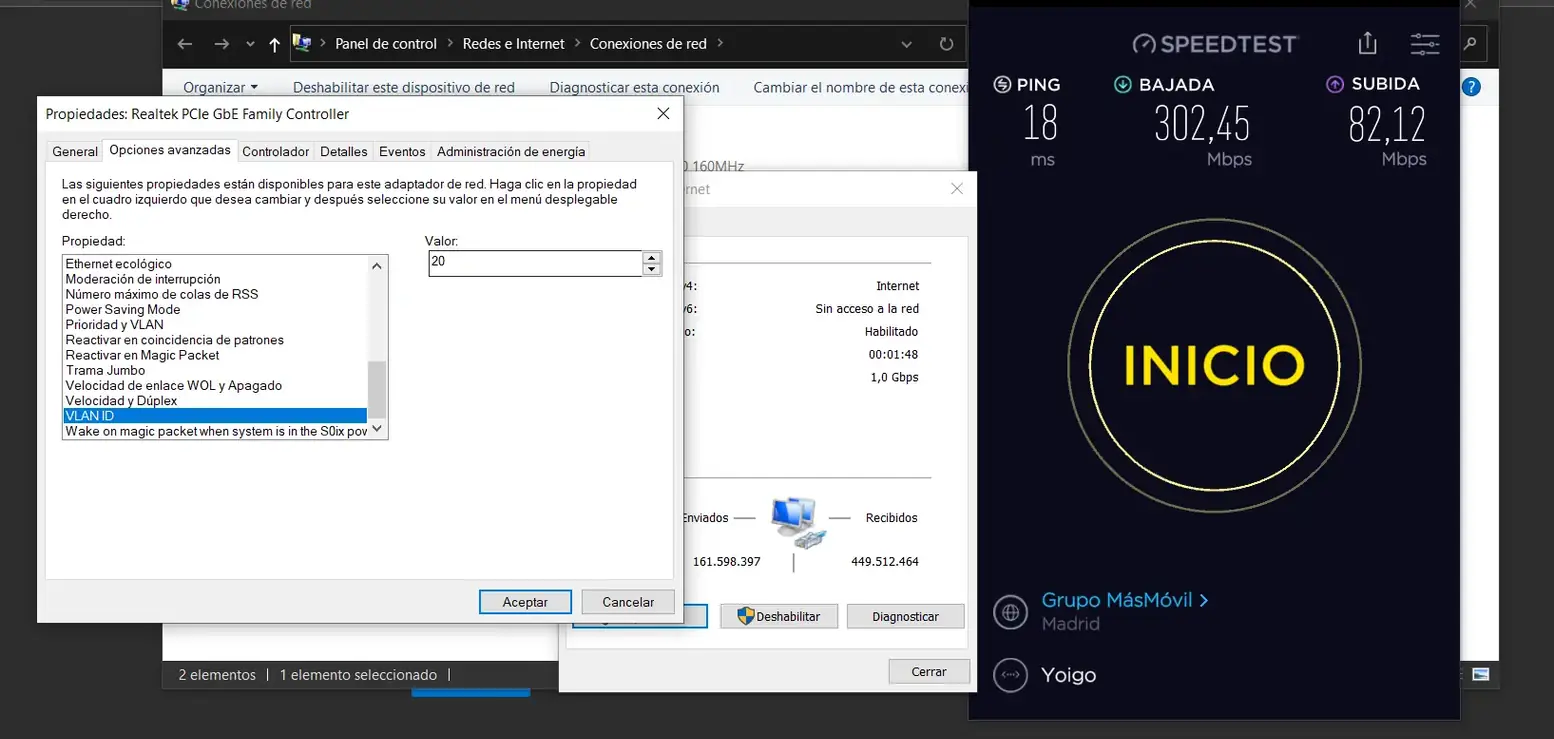Select Número máximo de colas de RSS

[x=215, y=294]
